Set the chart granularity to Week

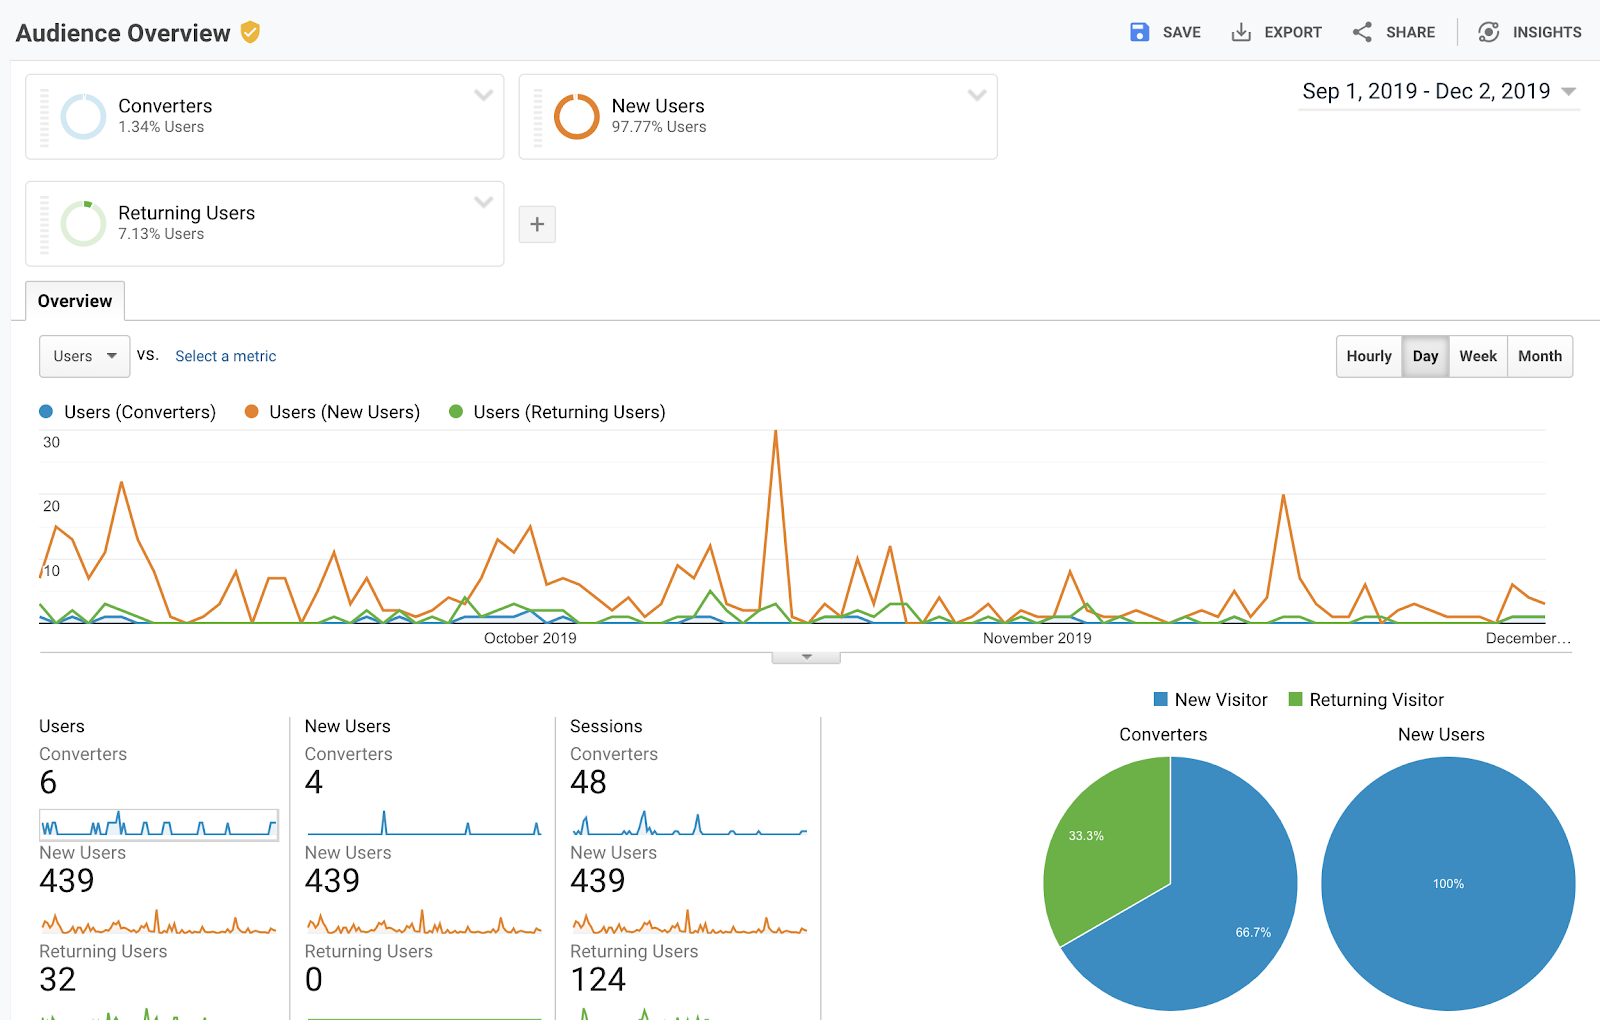pos(1477,356)
